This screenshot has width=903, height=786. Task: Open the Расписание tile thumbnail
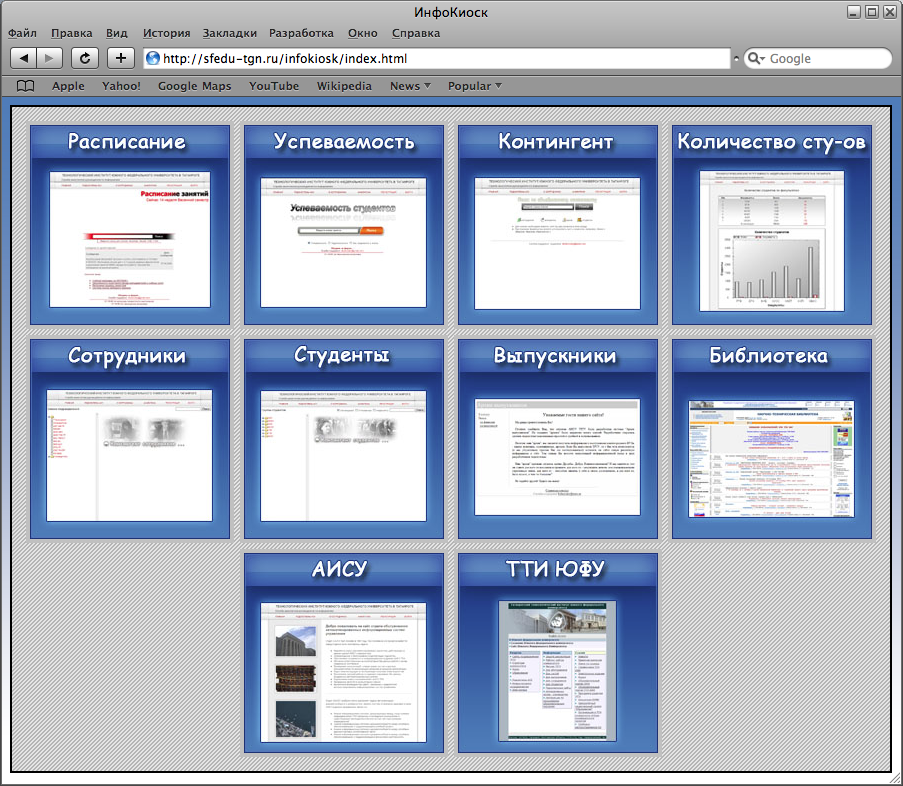pyautogui.click(x=130, y=239)
